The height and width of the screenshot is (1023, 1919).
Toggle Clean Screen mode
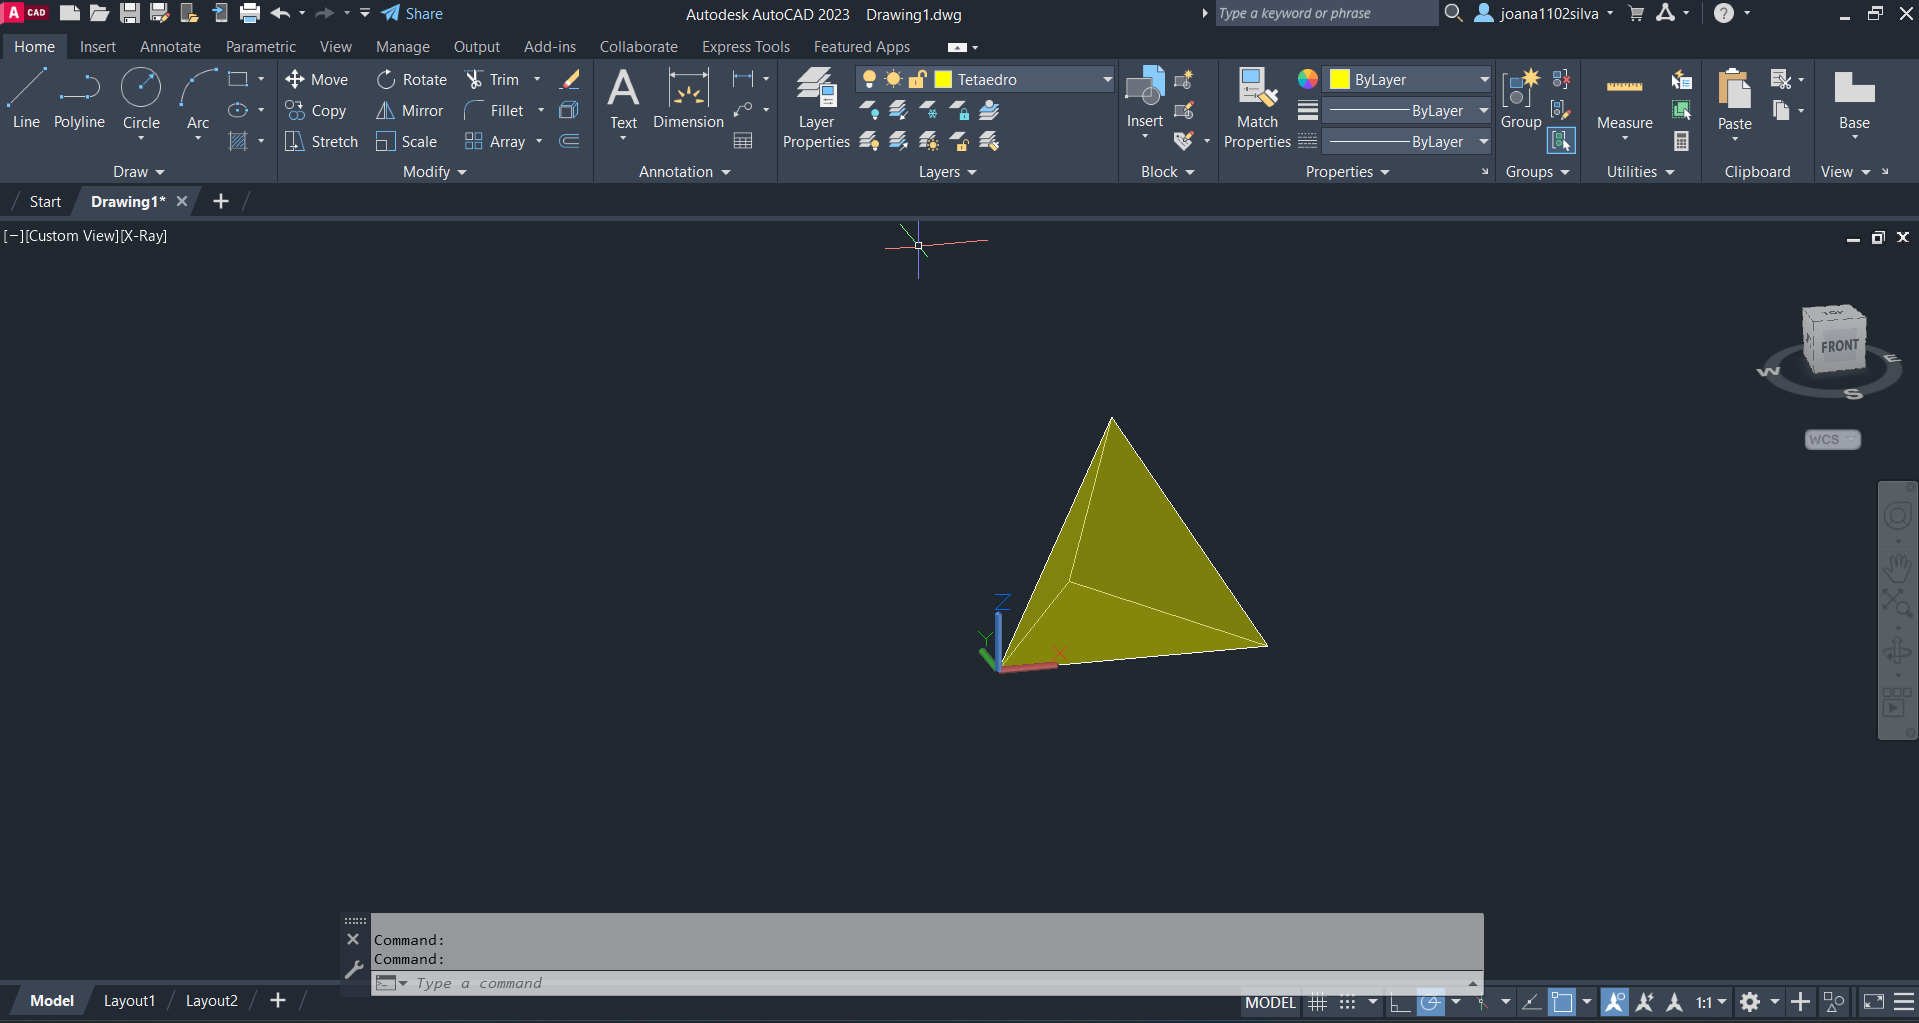pyautogui.click(x=1874, y=1002)
